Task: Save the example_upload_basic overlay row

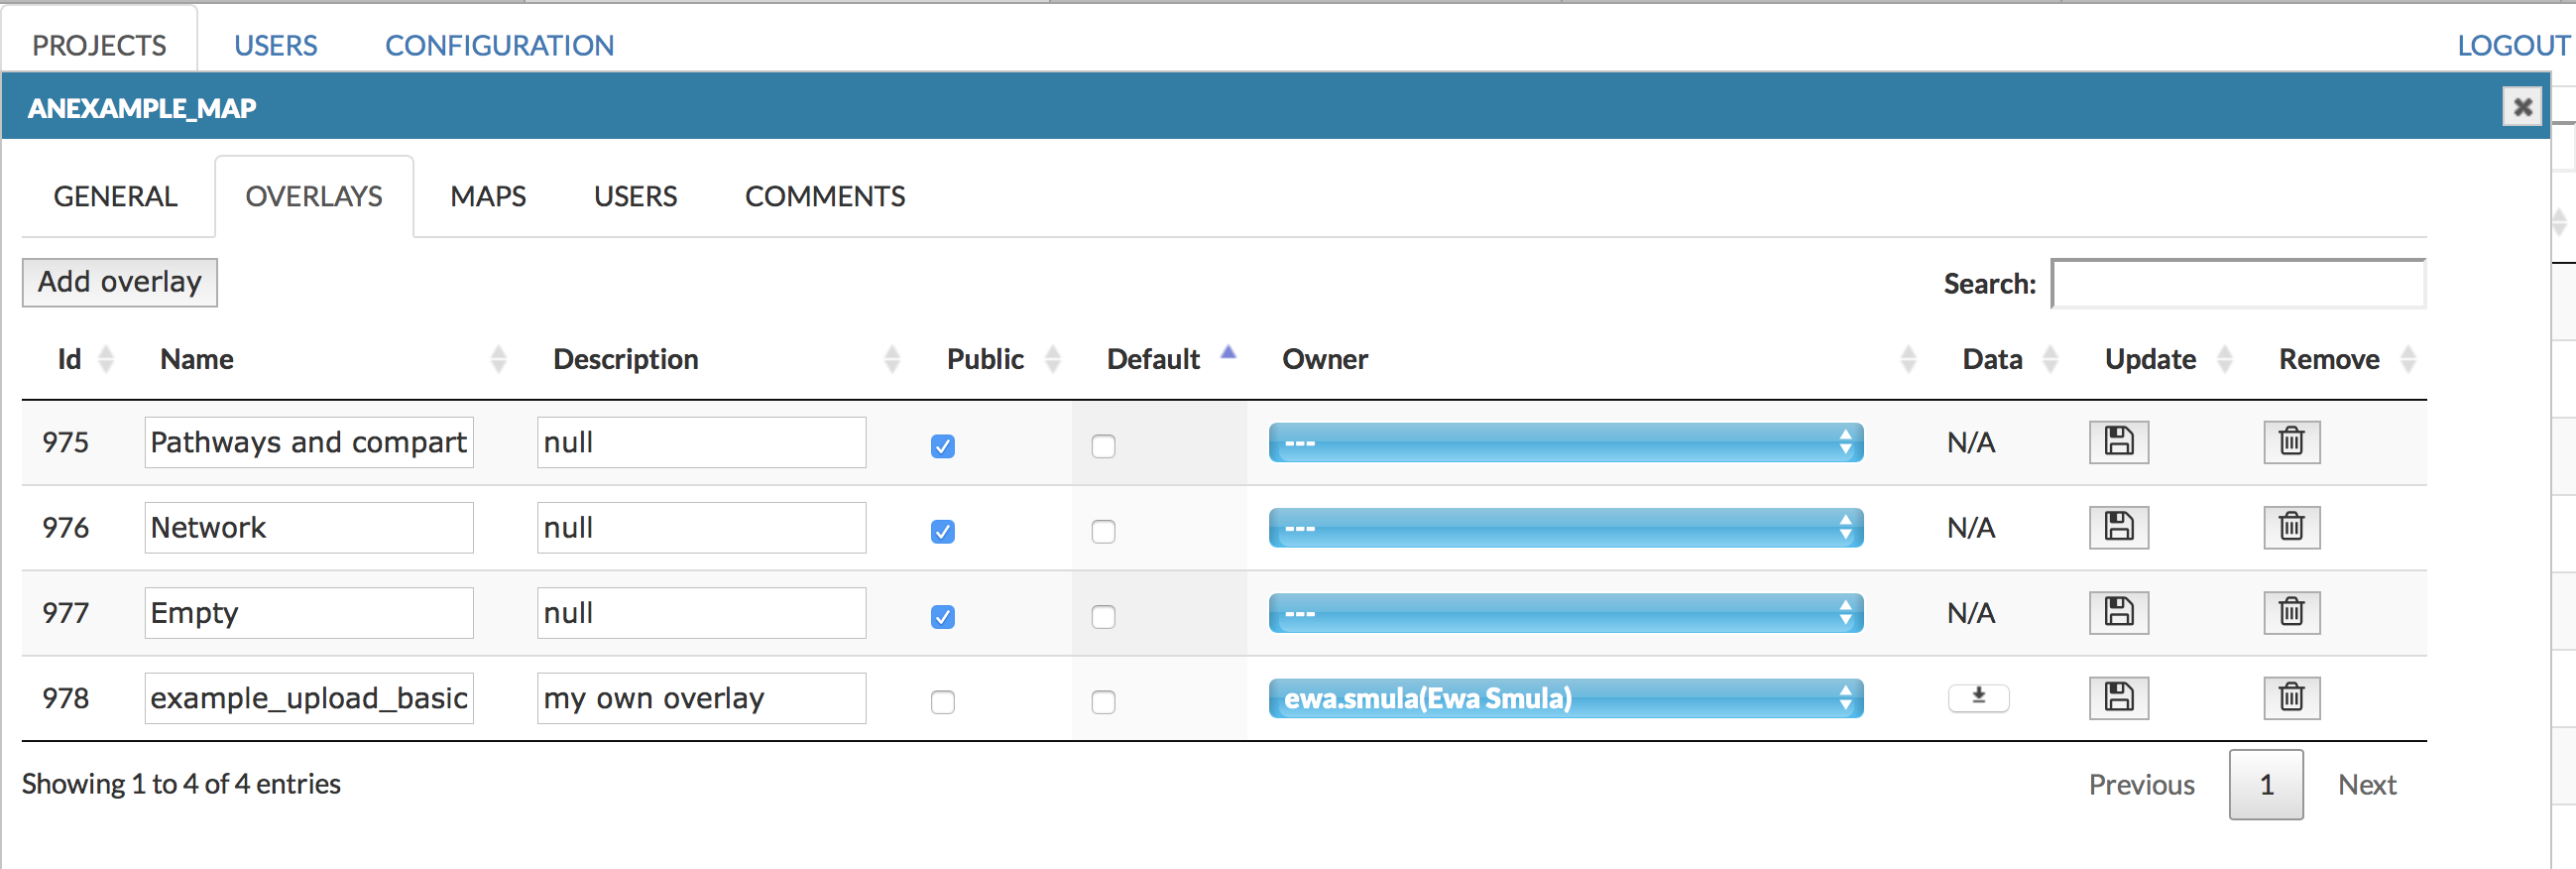Action: [x=2118, y=697]
